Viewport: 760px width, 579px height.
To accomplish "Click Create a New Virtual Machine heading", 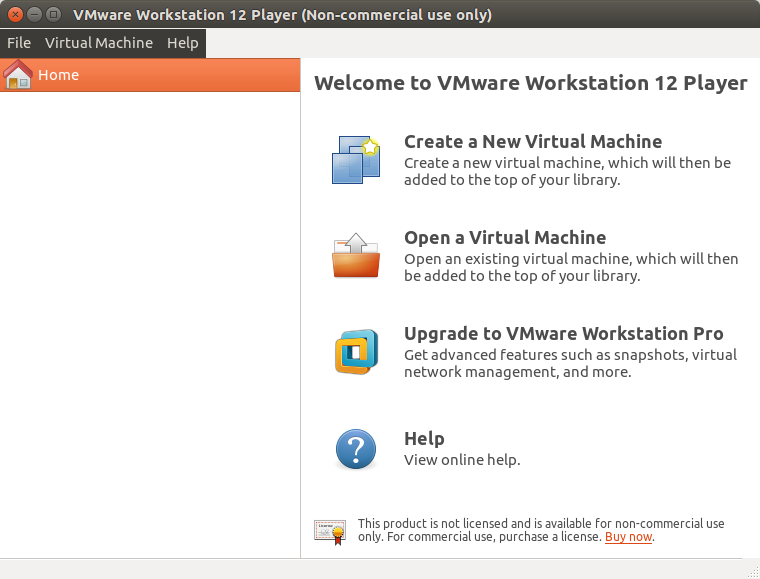I will coord(533,141).
